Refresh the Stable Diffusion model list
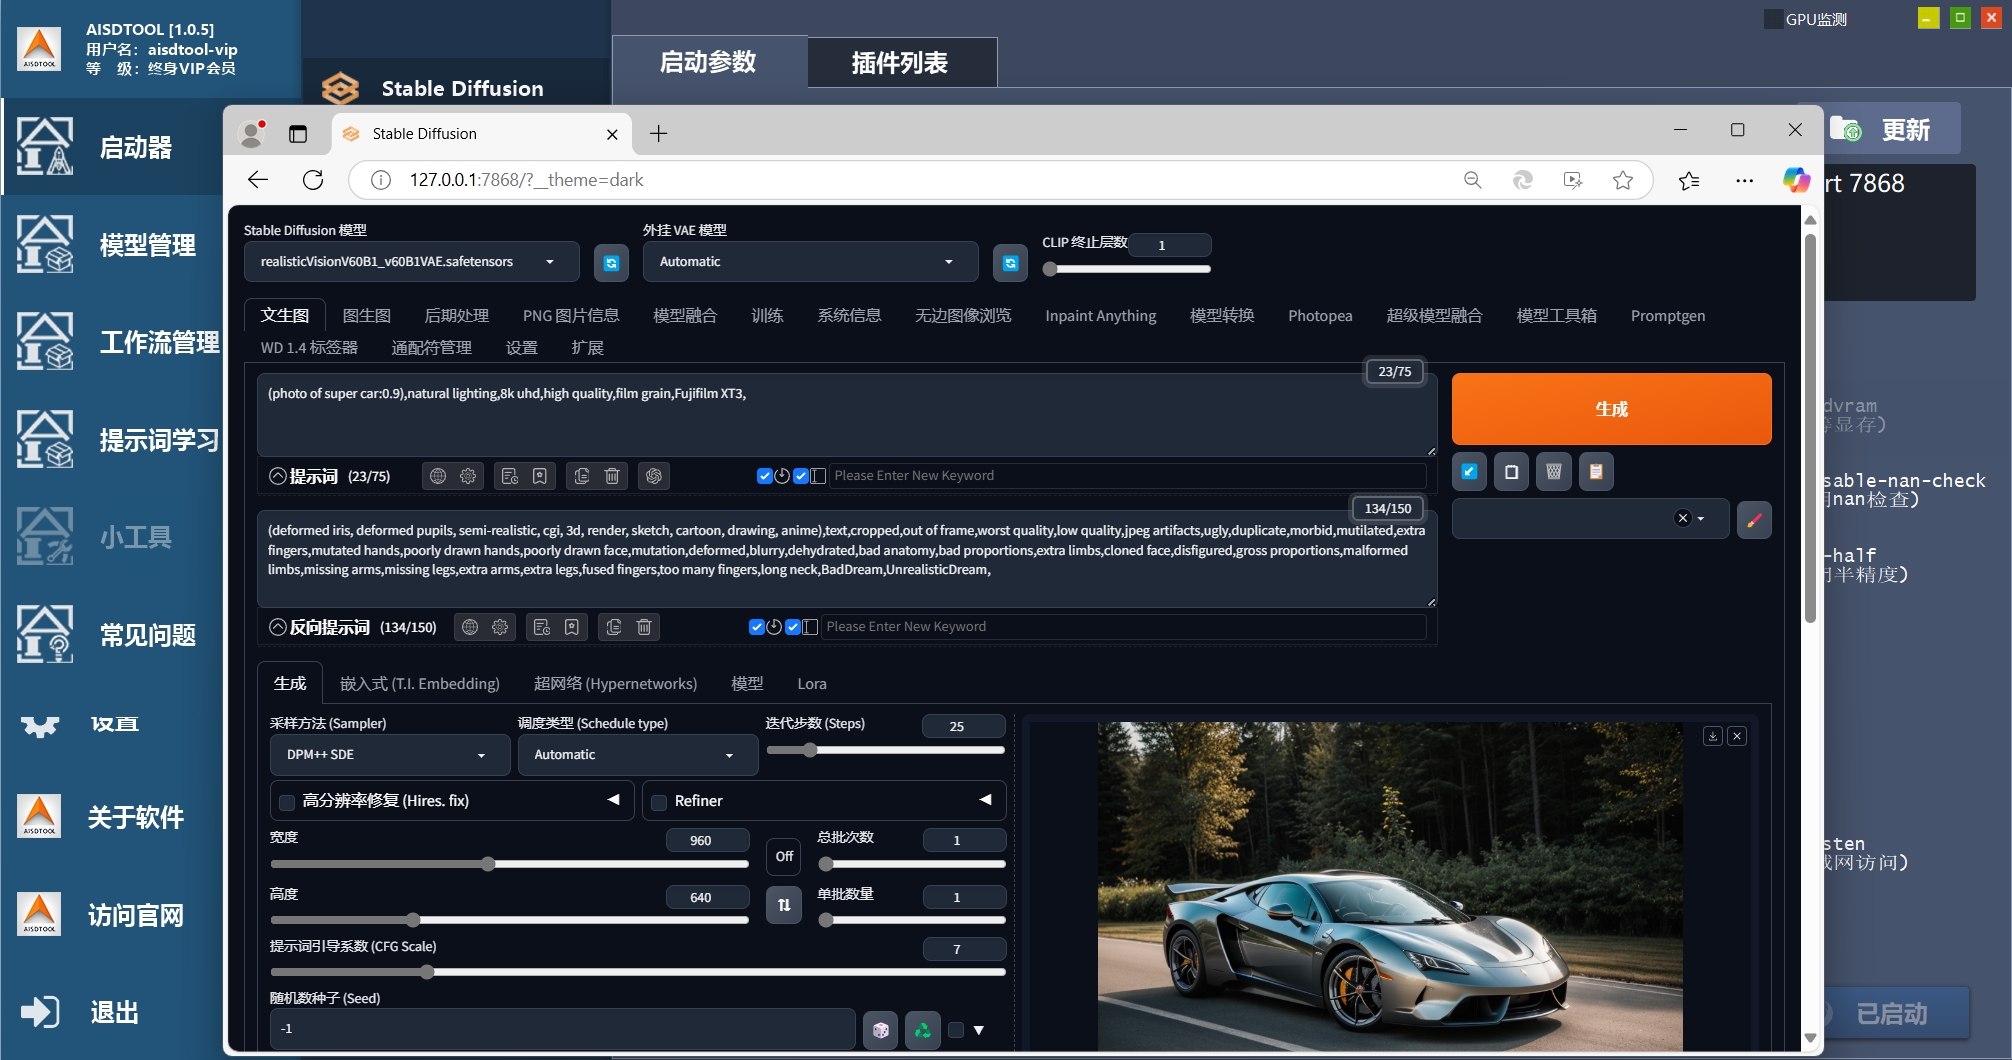Screen dimensions: 2012x1060 (x=611, y=263)
